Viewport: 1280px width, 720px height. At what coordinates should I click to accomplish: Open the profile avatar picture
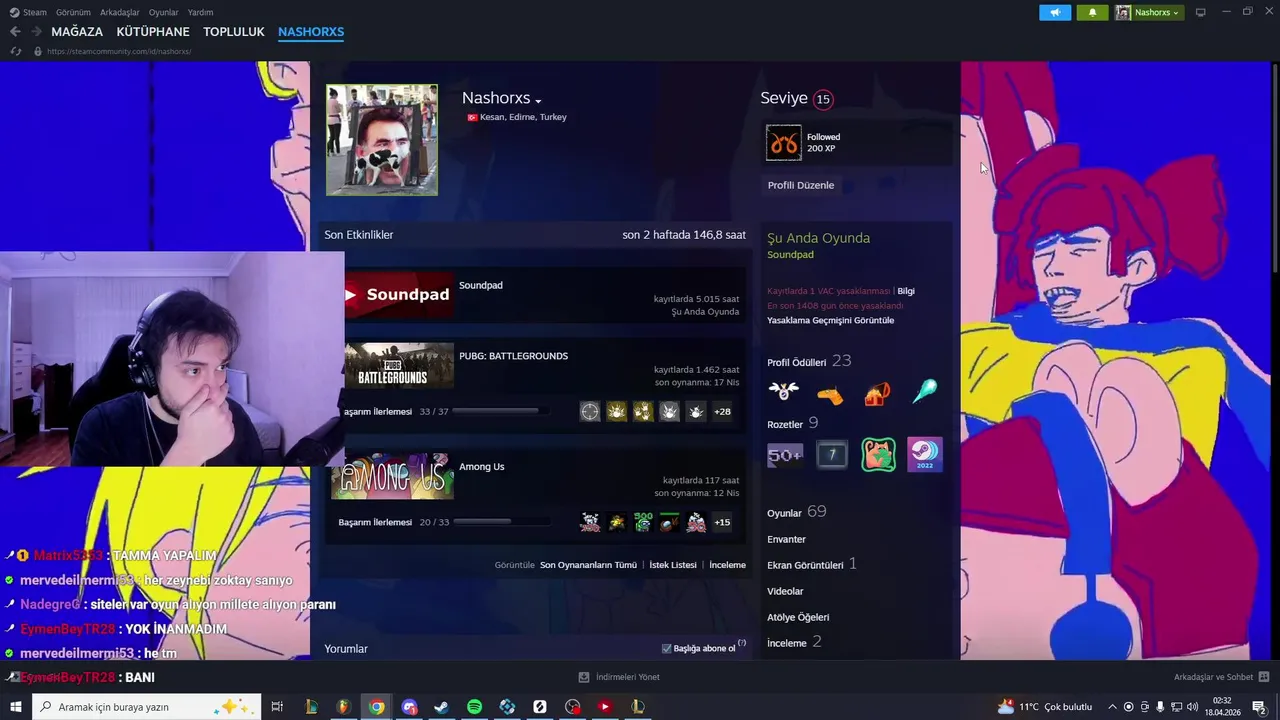click(x=382, y=140)
